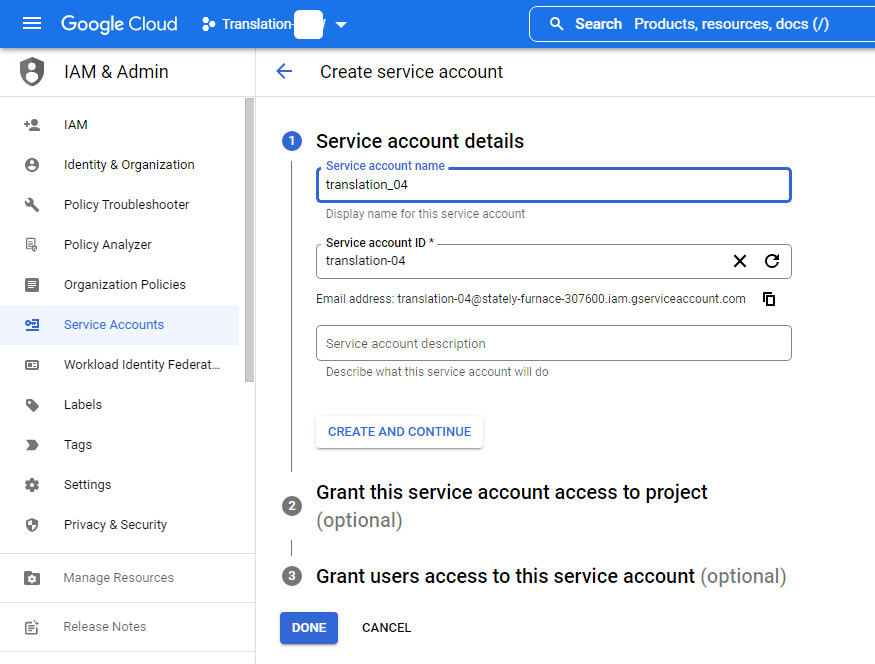Regenerate the Service account ID
Image resolution: width=875 pixels, height=664 pixels.
point(772,261)
